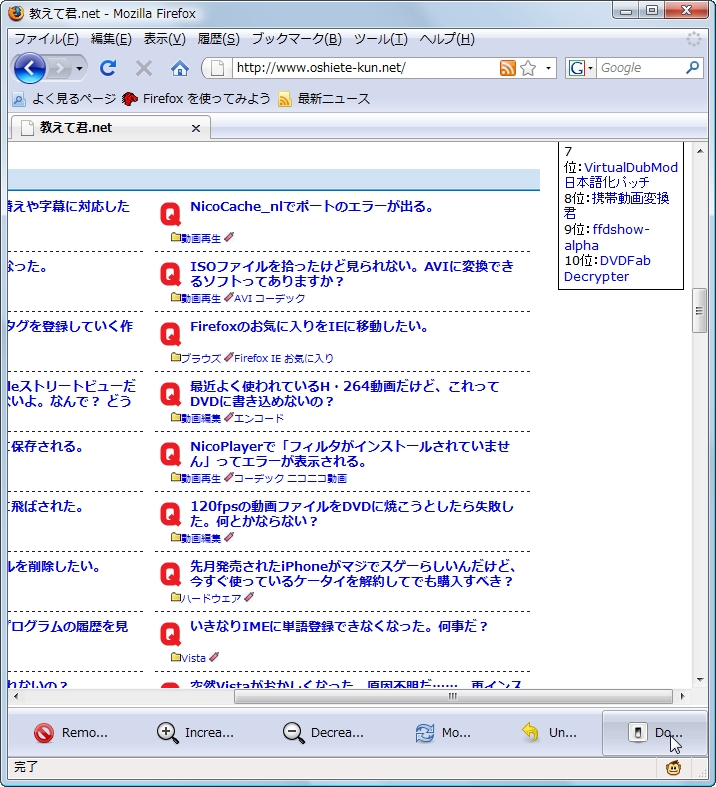716x787 pixels.
Task: Click the vertical scrollbar thumb
Action: pos(699,310)
